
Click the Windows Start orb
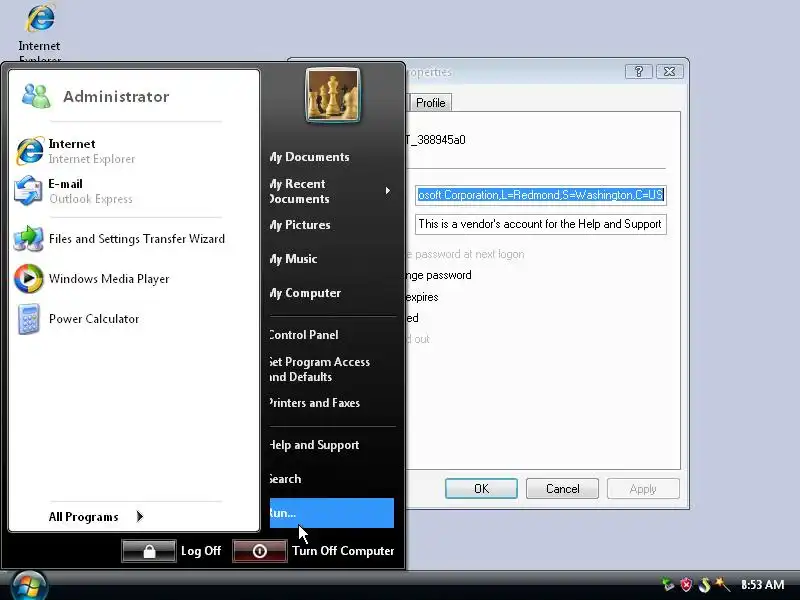tap(29, 587)
